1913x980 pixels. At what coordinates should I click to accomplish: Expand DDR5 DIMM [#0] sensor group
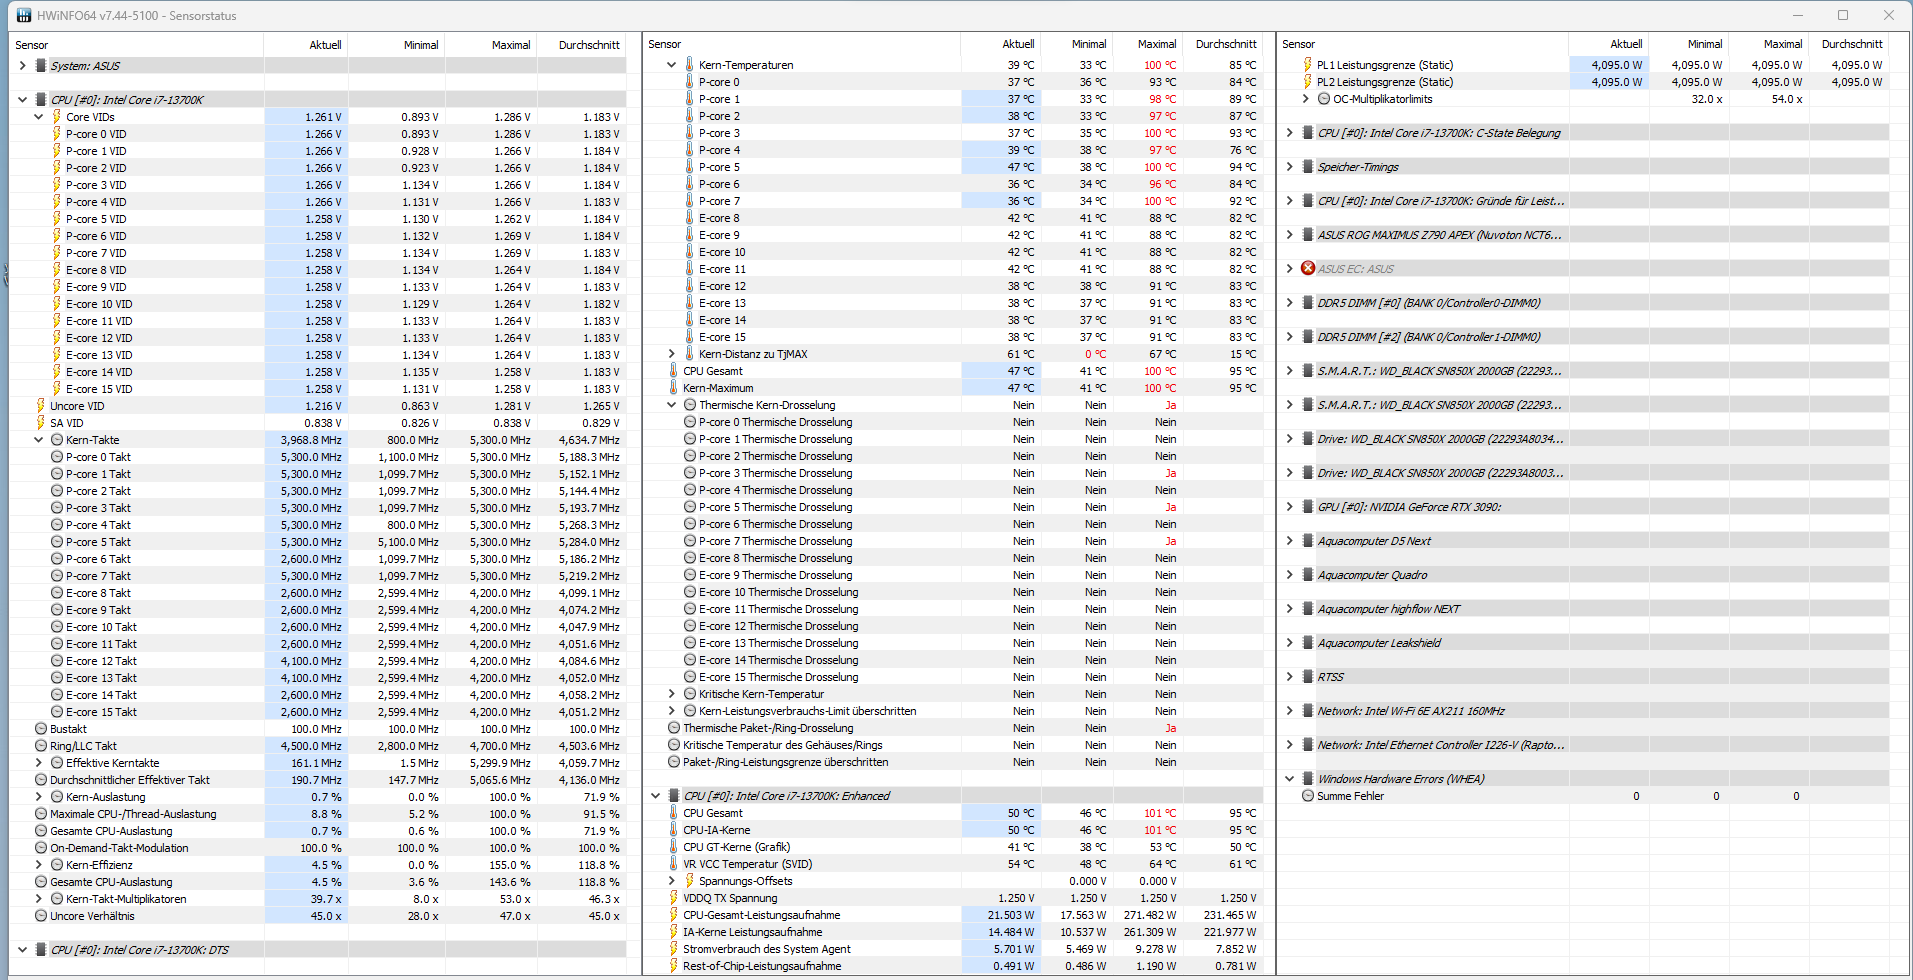(1289, 303)
